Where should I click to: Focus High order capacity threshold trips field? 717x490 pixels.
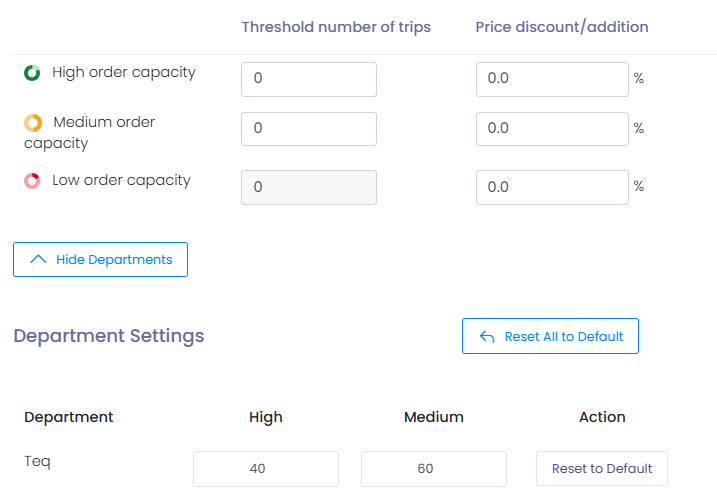click(x=309, y=79)
